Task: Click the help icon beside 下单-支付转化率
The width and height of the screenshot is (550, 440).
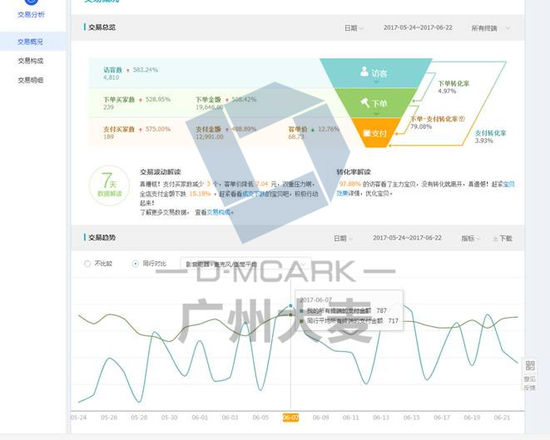Action: click(462, 119)
